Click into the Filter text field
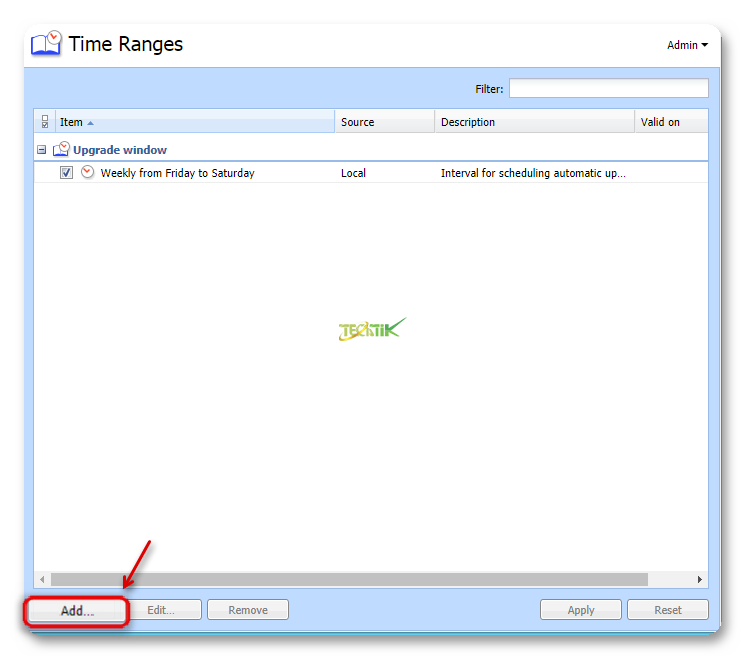Viewport: 746px width, 659px height. [608, 89]
